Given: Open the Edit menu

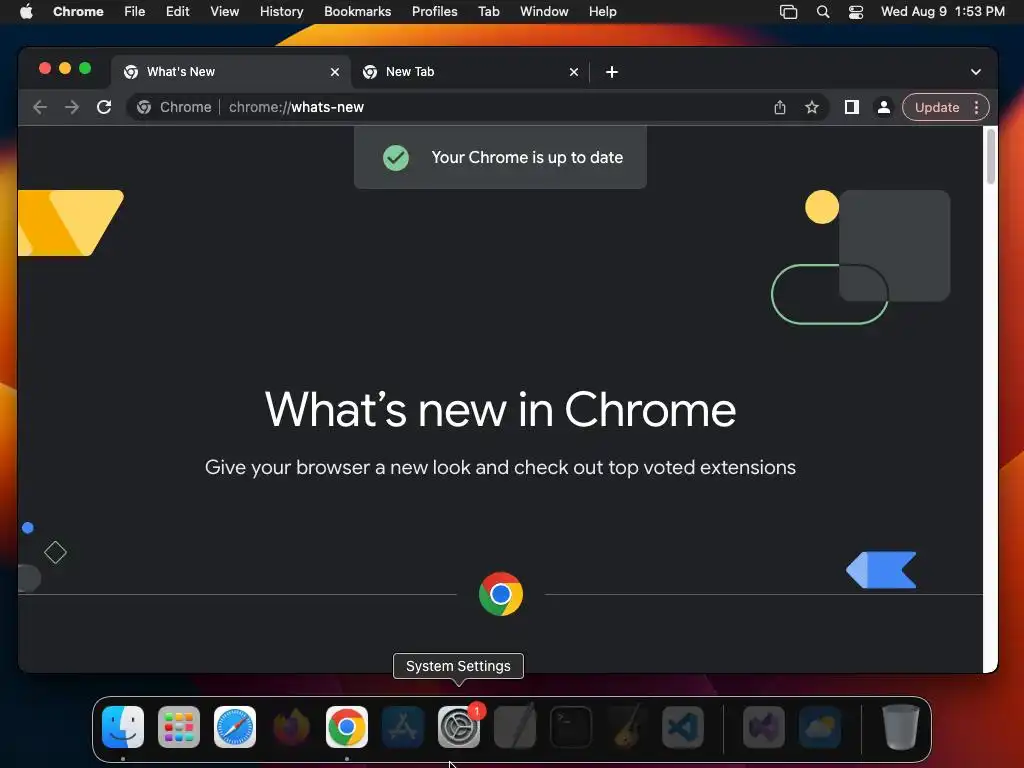Looking at the screenshot, I should coord(178,12).
